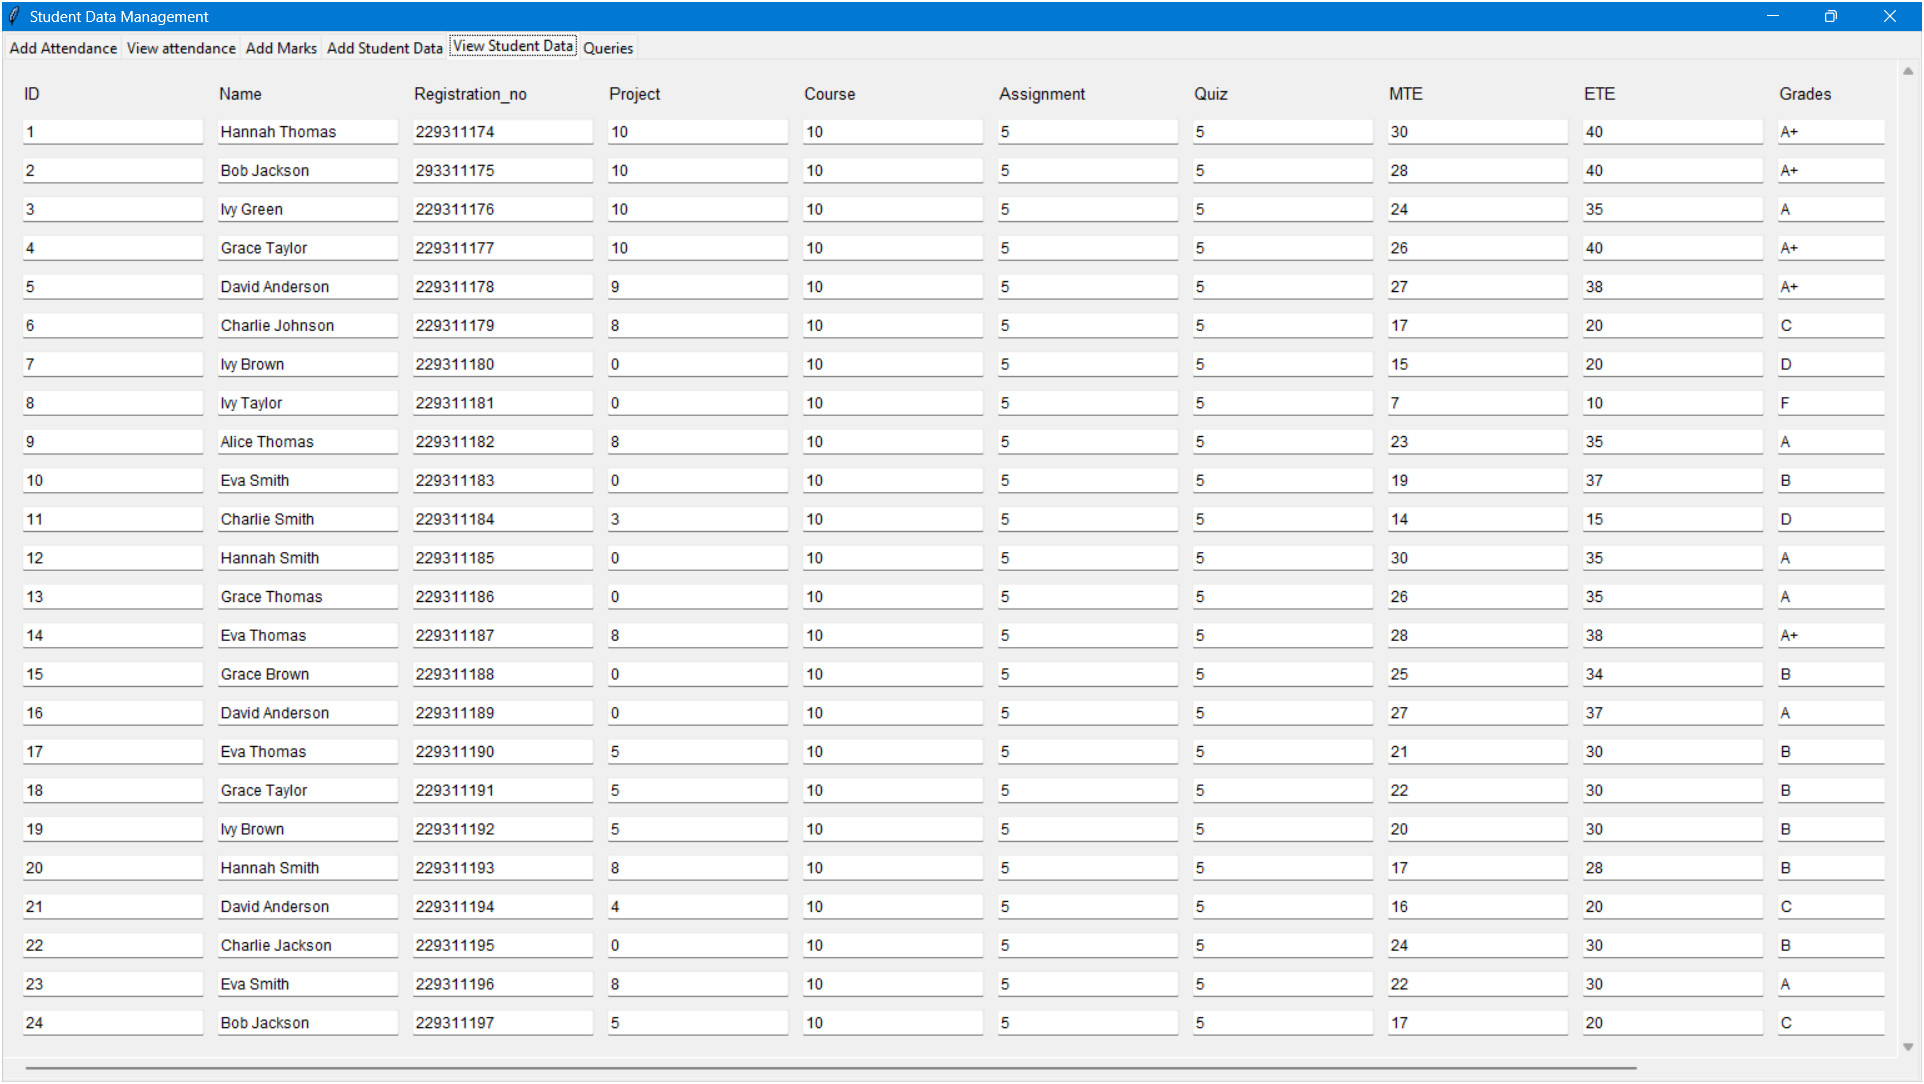The height and width of the screenshot is (1084, 1924).
Task: Go to Add Student Data tab
Action: click(384, 48)
